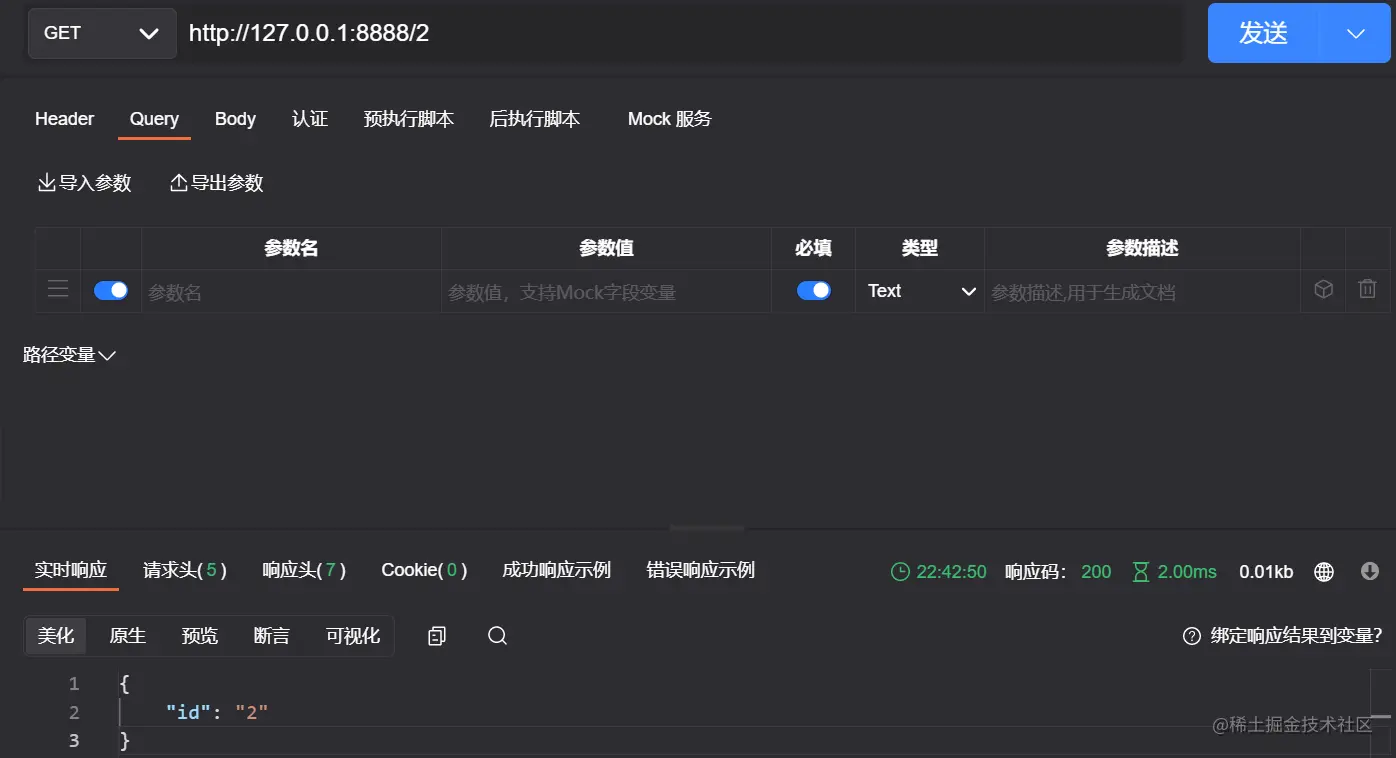Click the response size 0.01kb
This screenshot has width=1396, height=758.
1266,572
